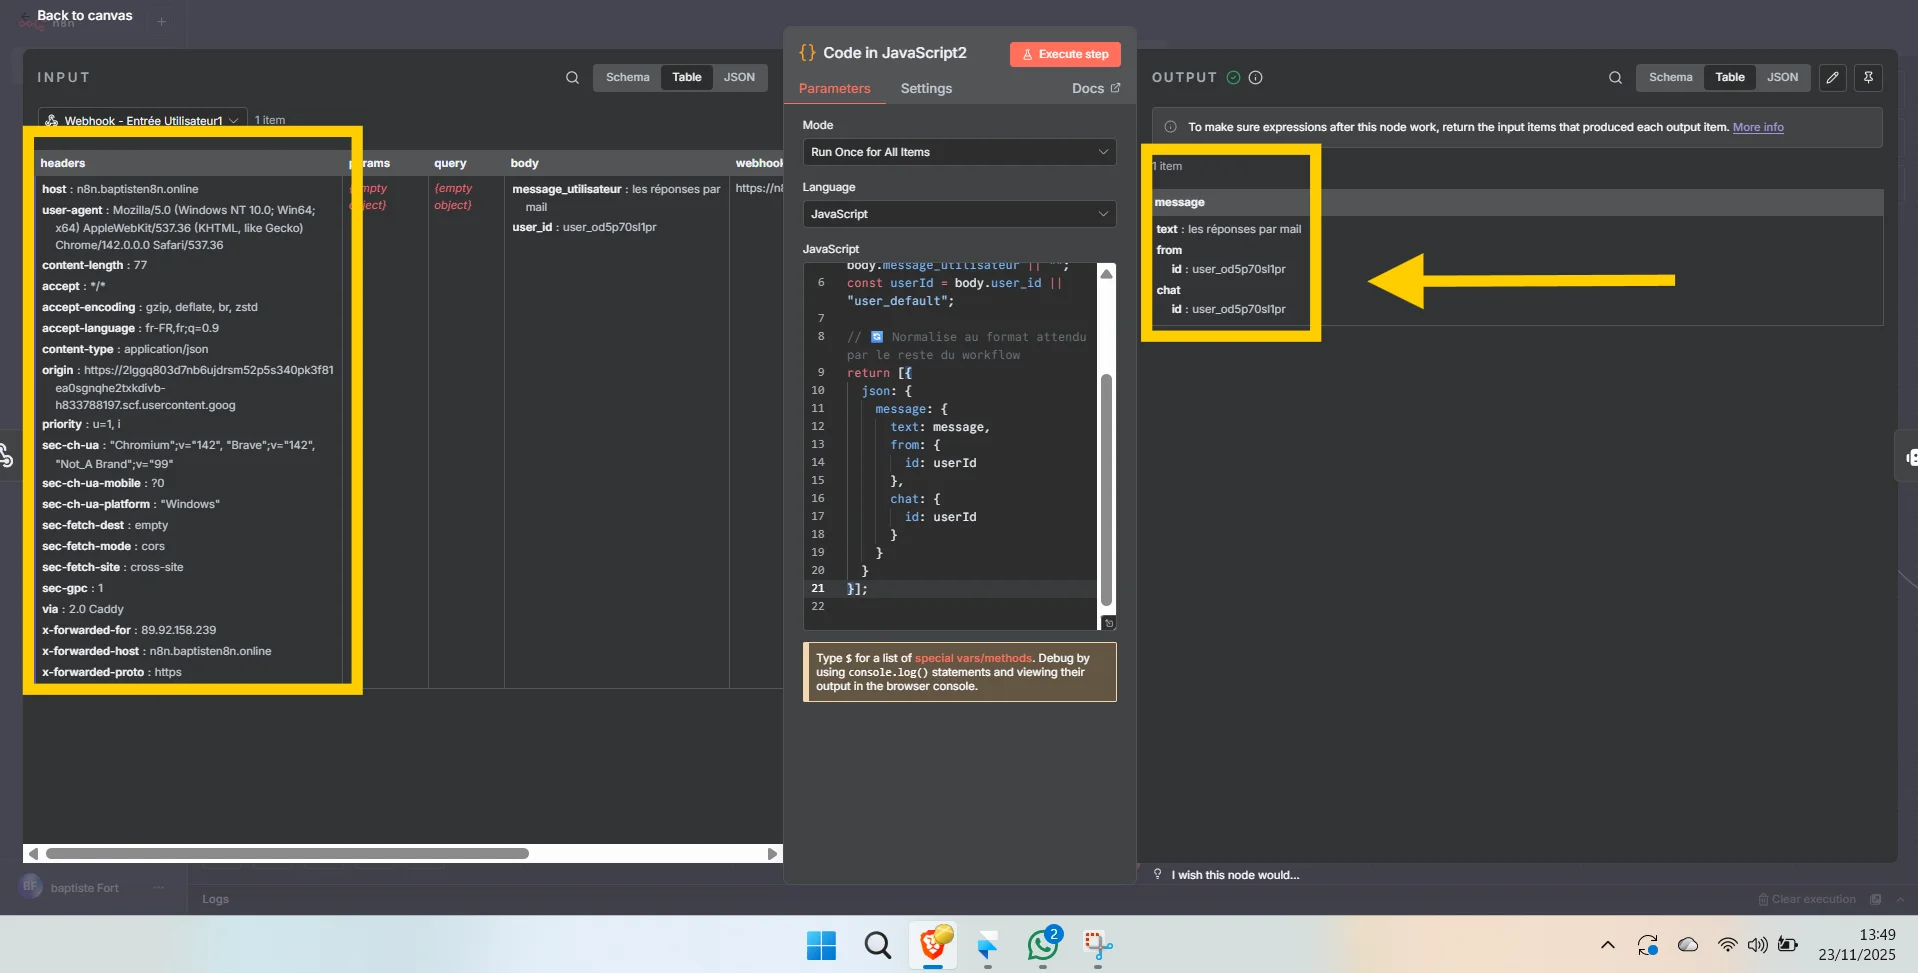The image size is (1918, 973).
Task: Click the plus icon next to Back to canvas
Action: [x=163, y=21]
